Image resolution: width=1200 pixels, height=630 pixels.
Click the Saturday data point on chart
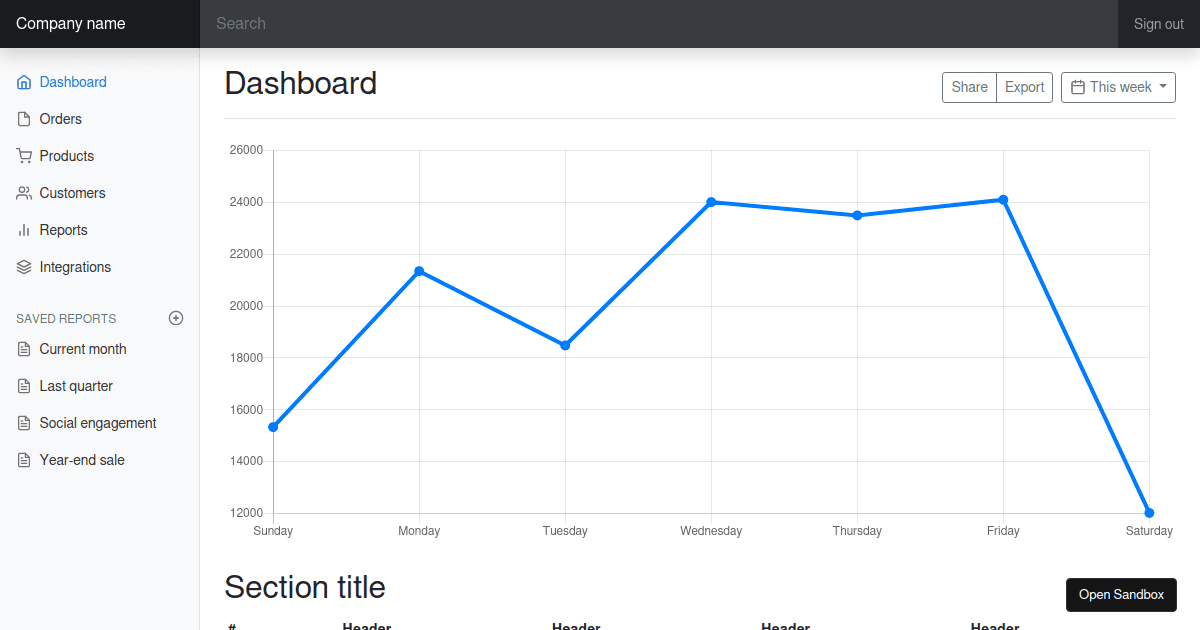1149,513
